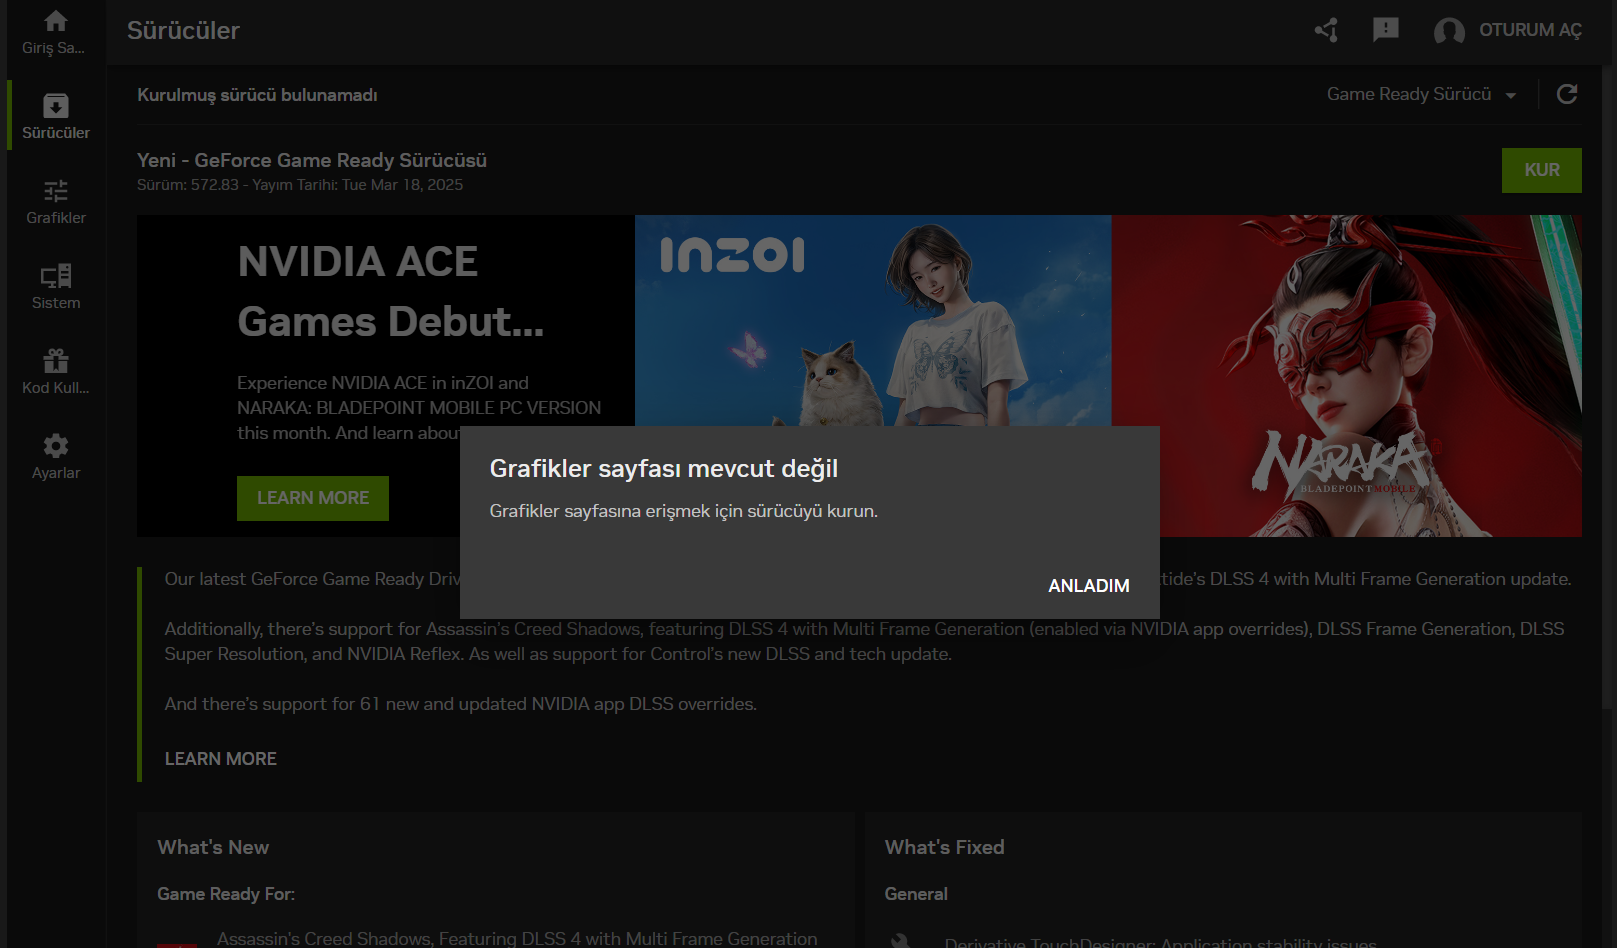The height and width of the screenshot is (948, 1617).
Task: Click green LEARN MORE banner button
Action: click(x=313, y=498)
